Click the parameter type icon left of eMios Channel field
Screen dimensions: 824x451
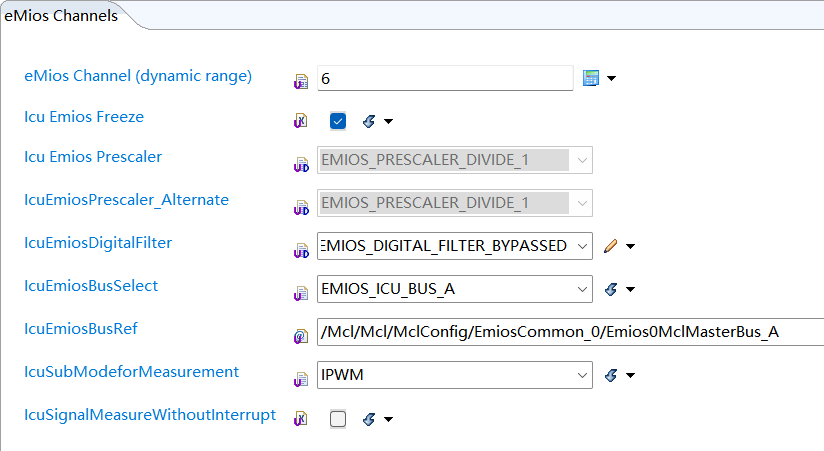tap(300, 79)
